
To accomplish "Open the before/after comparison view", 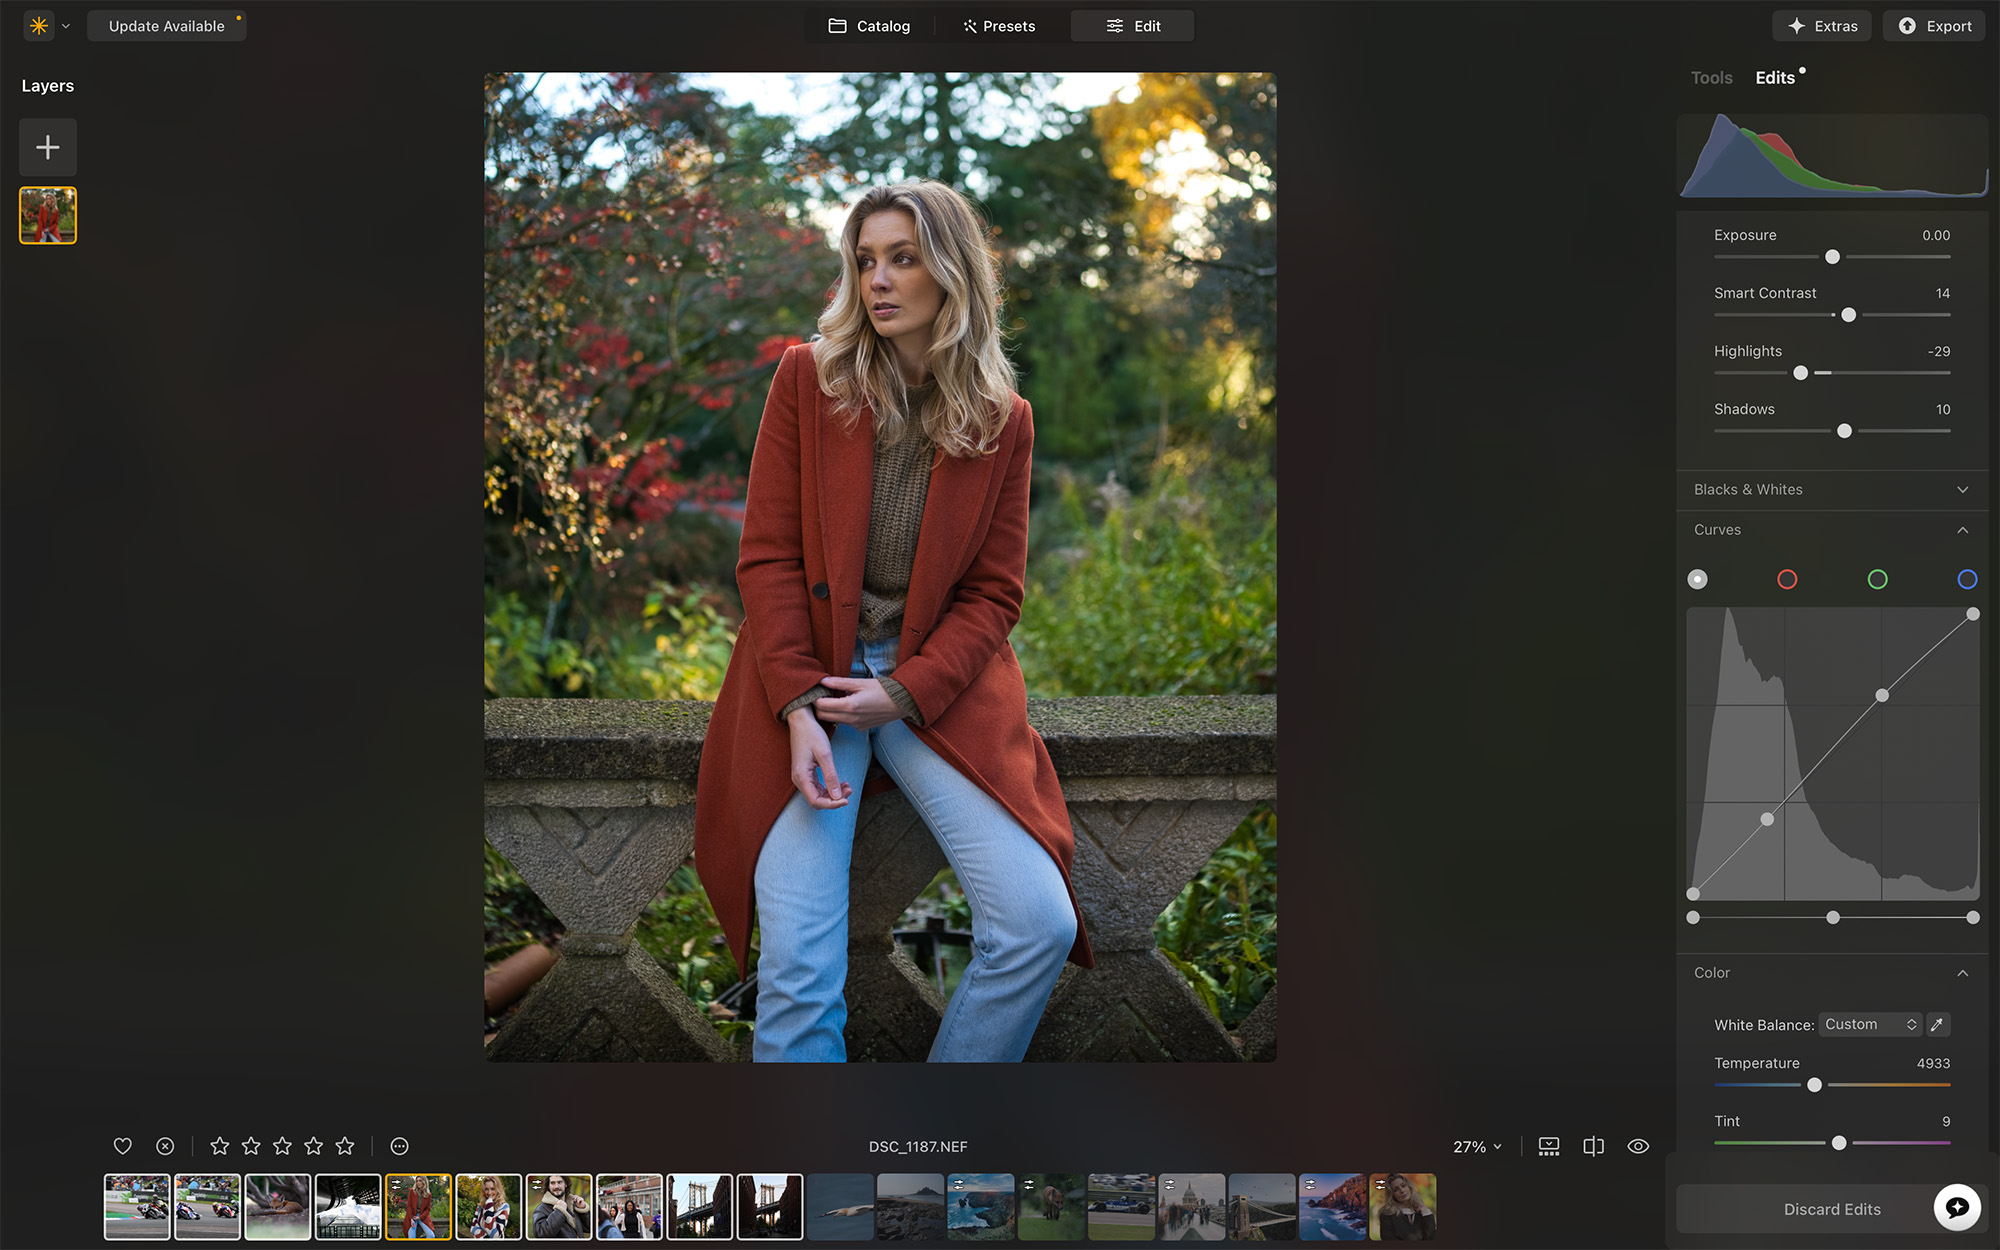I will (x=1593, y=1146).
